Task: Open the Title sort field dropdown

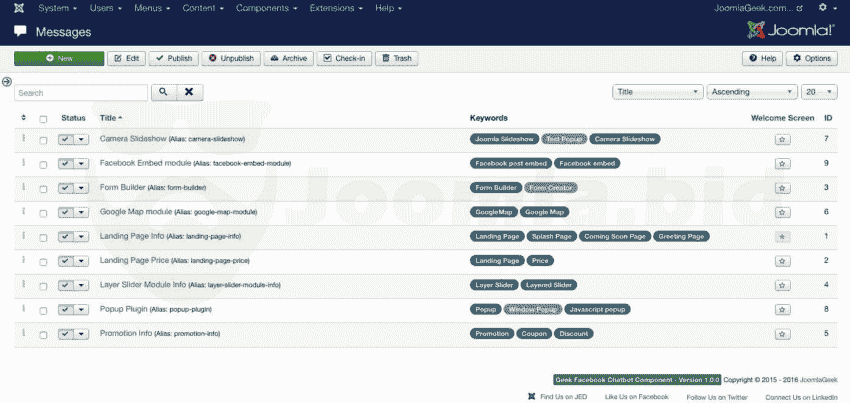Action: click(657, 92)
